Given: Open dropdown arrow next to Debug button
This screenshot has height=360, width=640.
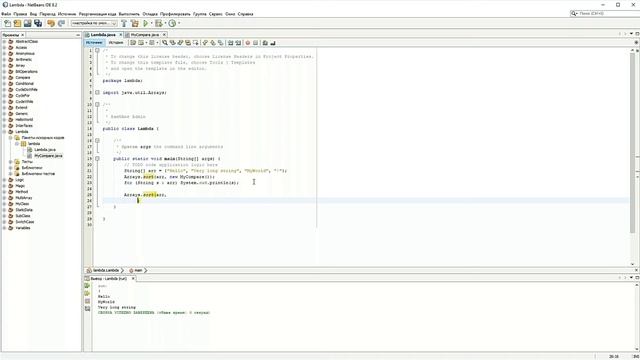Looking at the screenshot, I should tap(165, 23).
